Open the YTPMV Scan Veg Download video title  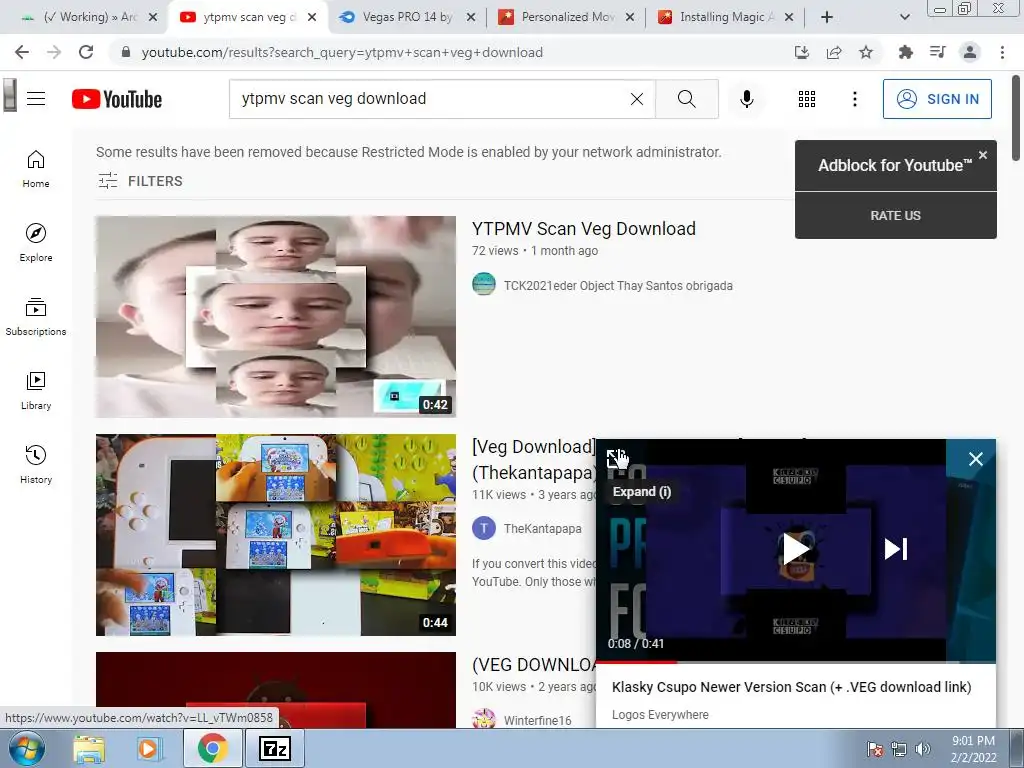coord(583,229)
